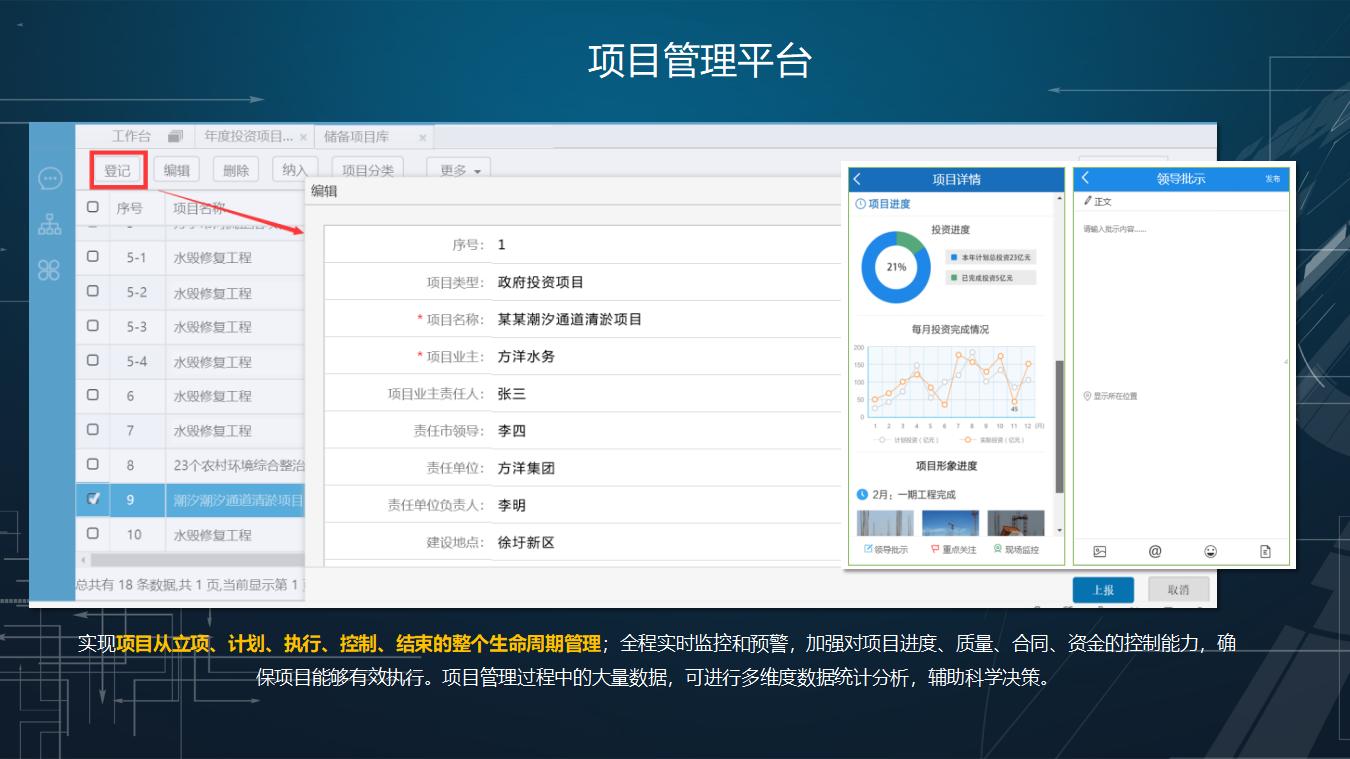Click the 登记 button
Screen dimensions: 1350x759
pos(118,170)
